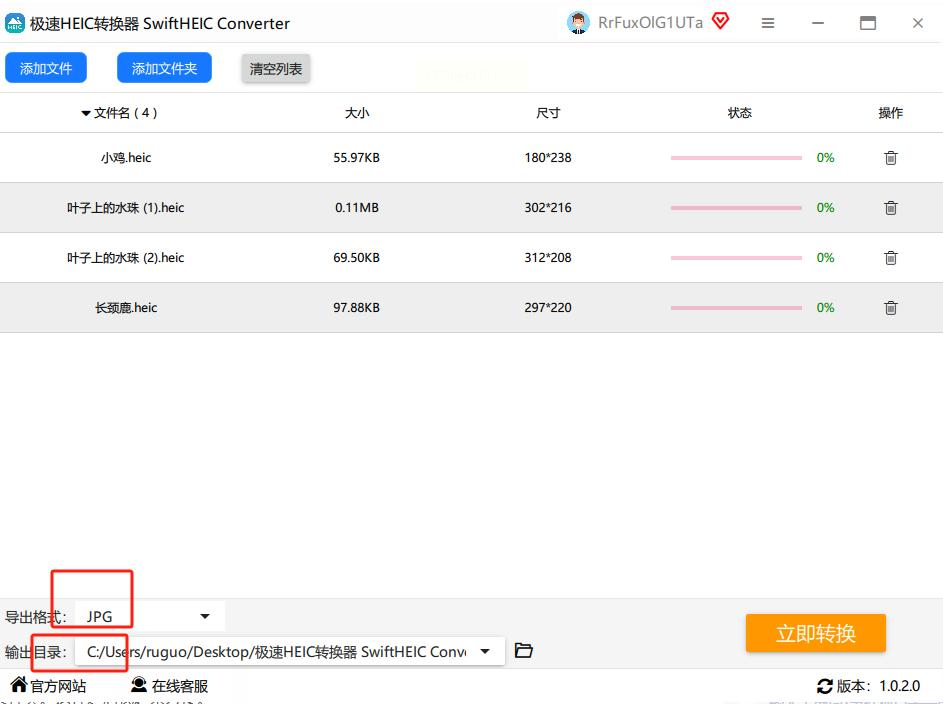Toggle sort arrow beside 文件名 (4)
Screen dimensions: 943x704
(86, 113)
